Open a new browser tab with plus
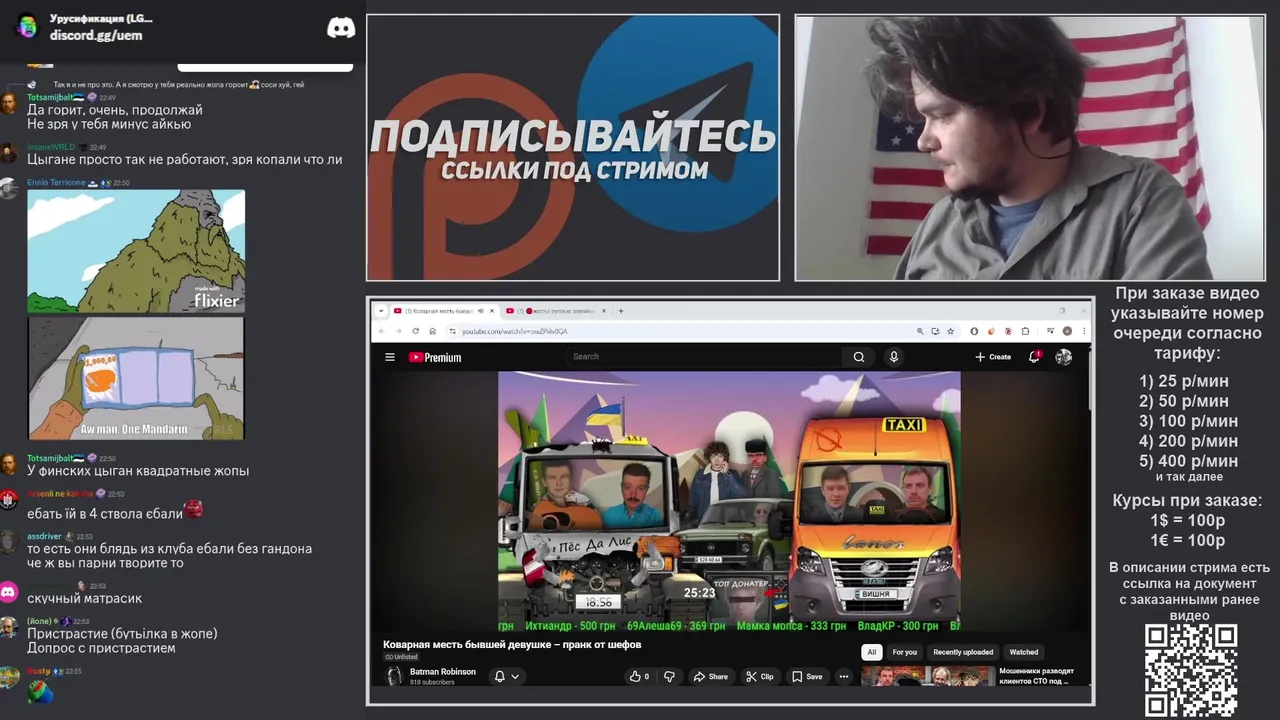 [621, 311]
